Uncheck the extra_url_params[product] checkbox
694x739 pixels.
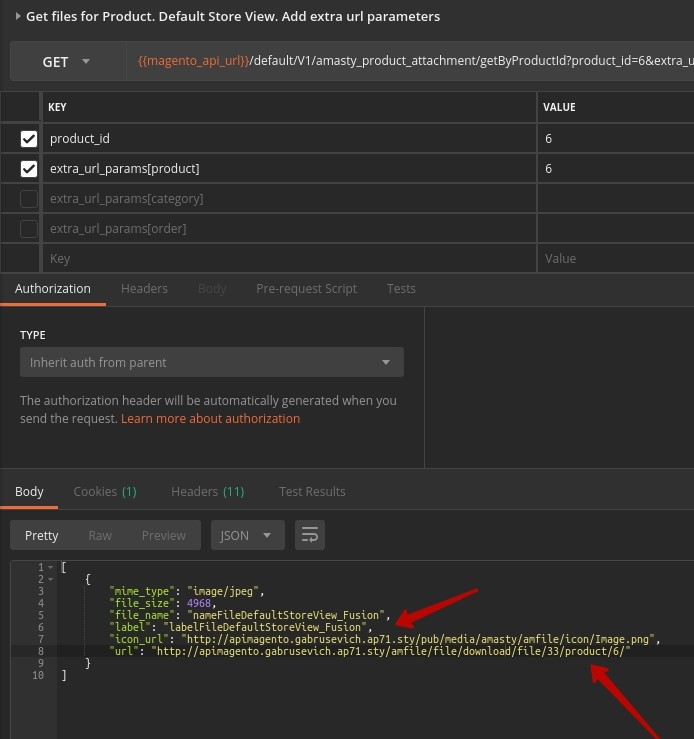tap(29, 169)
